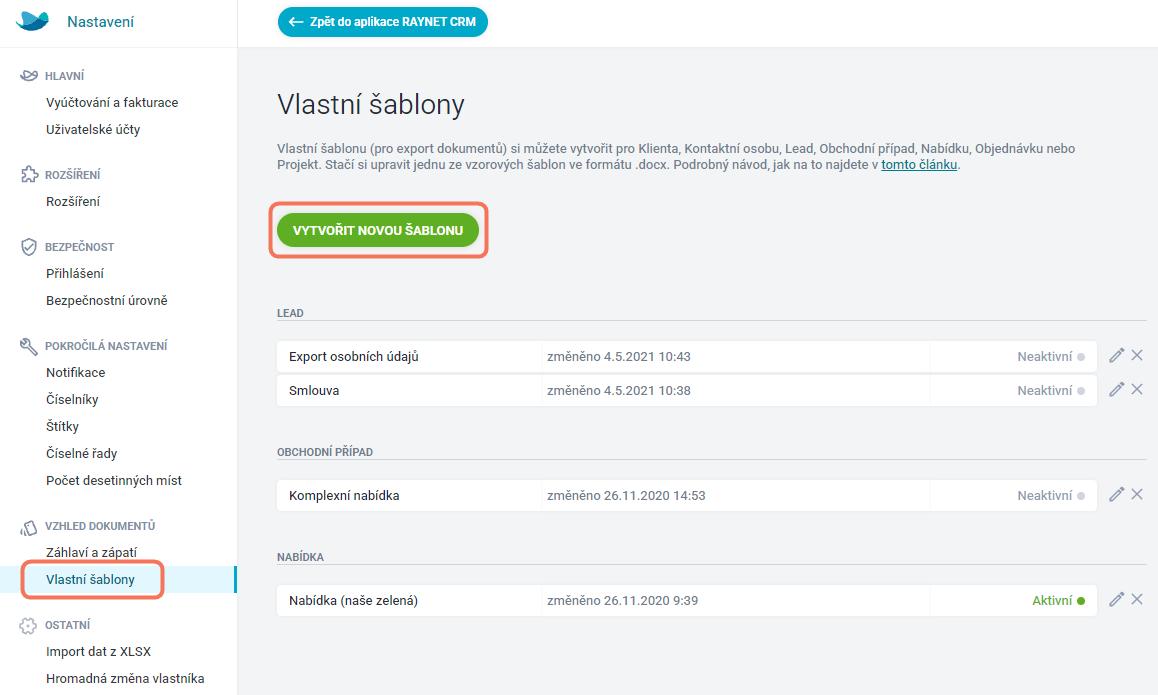
Task: Click the BEZPEČNOST shield icon
Action: (x=29, y=247)
